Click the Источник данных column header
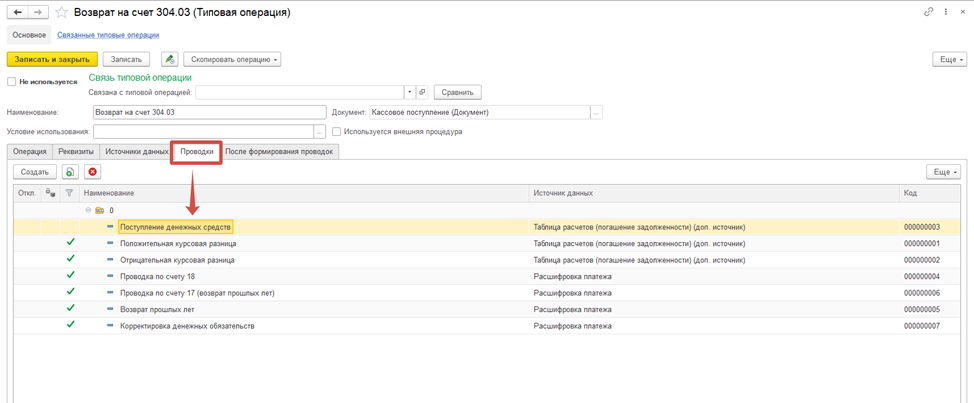Viewport: 974px width, 403px height. [x=714, y=194]
